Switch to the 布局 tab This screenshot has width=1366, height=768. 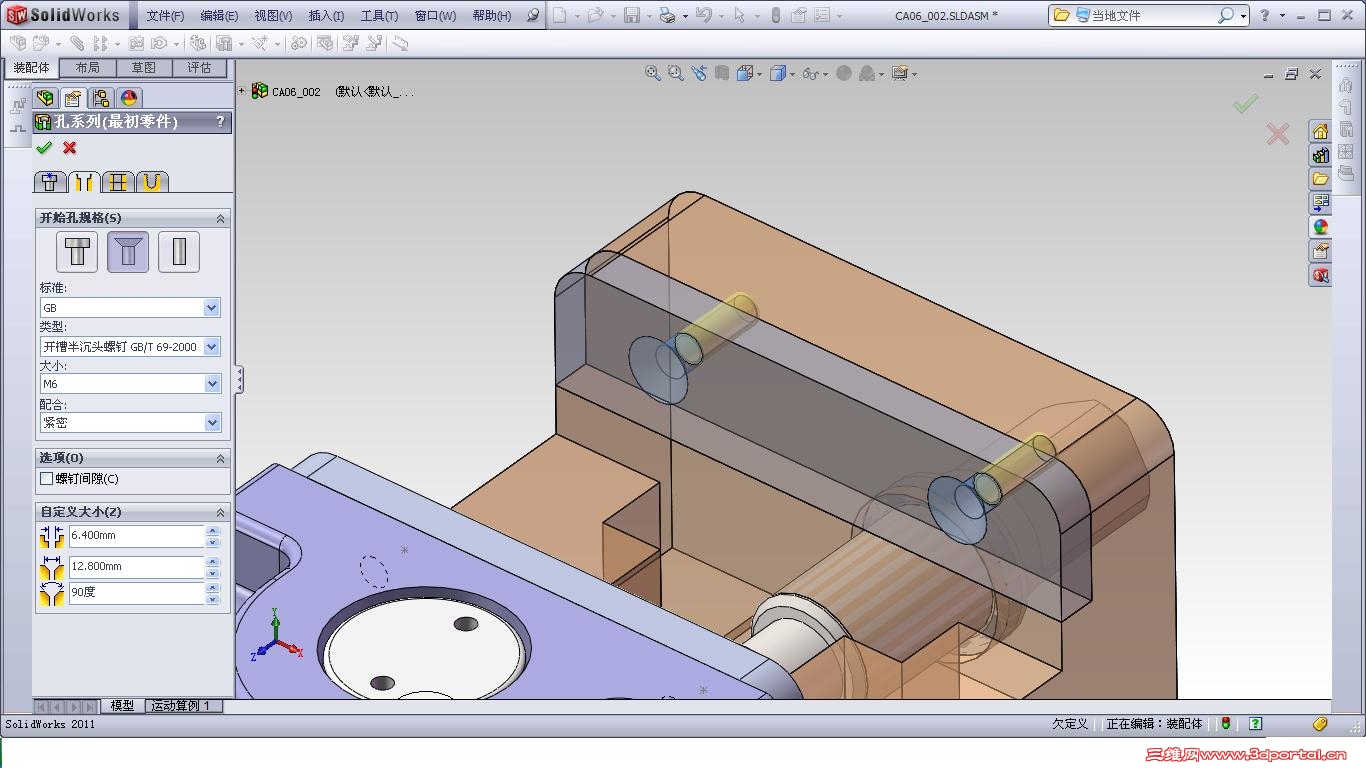(88, 68)
